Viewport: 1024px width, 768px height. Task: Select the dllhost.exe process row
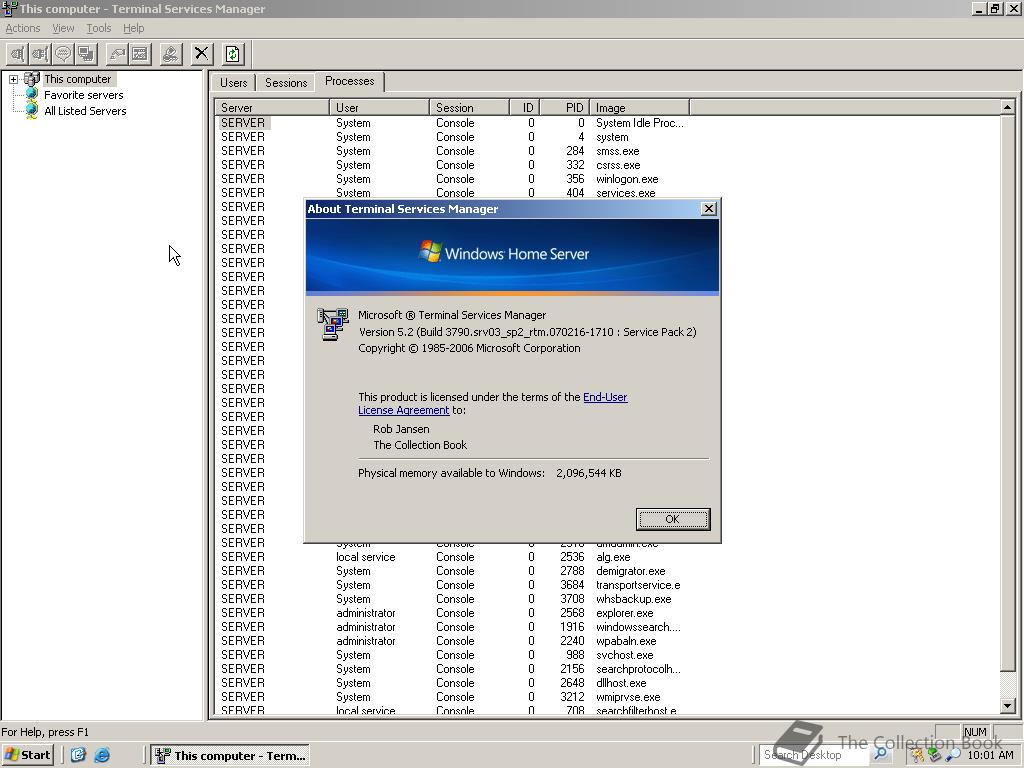(x=452, y=683)
